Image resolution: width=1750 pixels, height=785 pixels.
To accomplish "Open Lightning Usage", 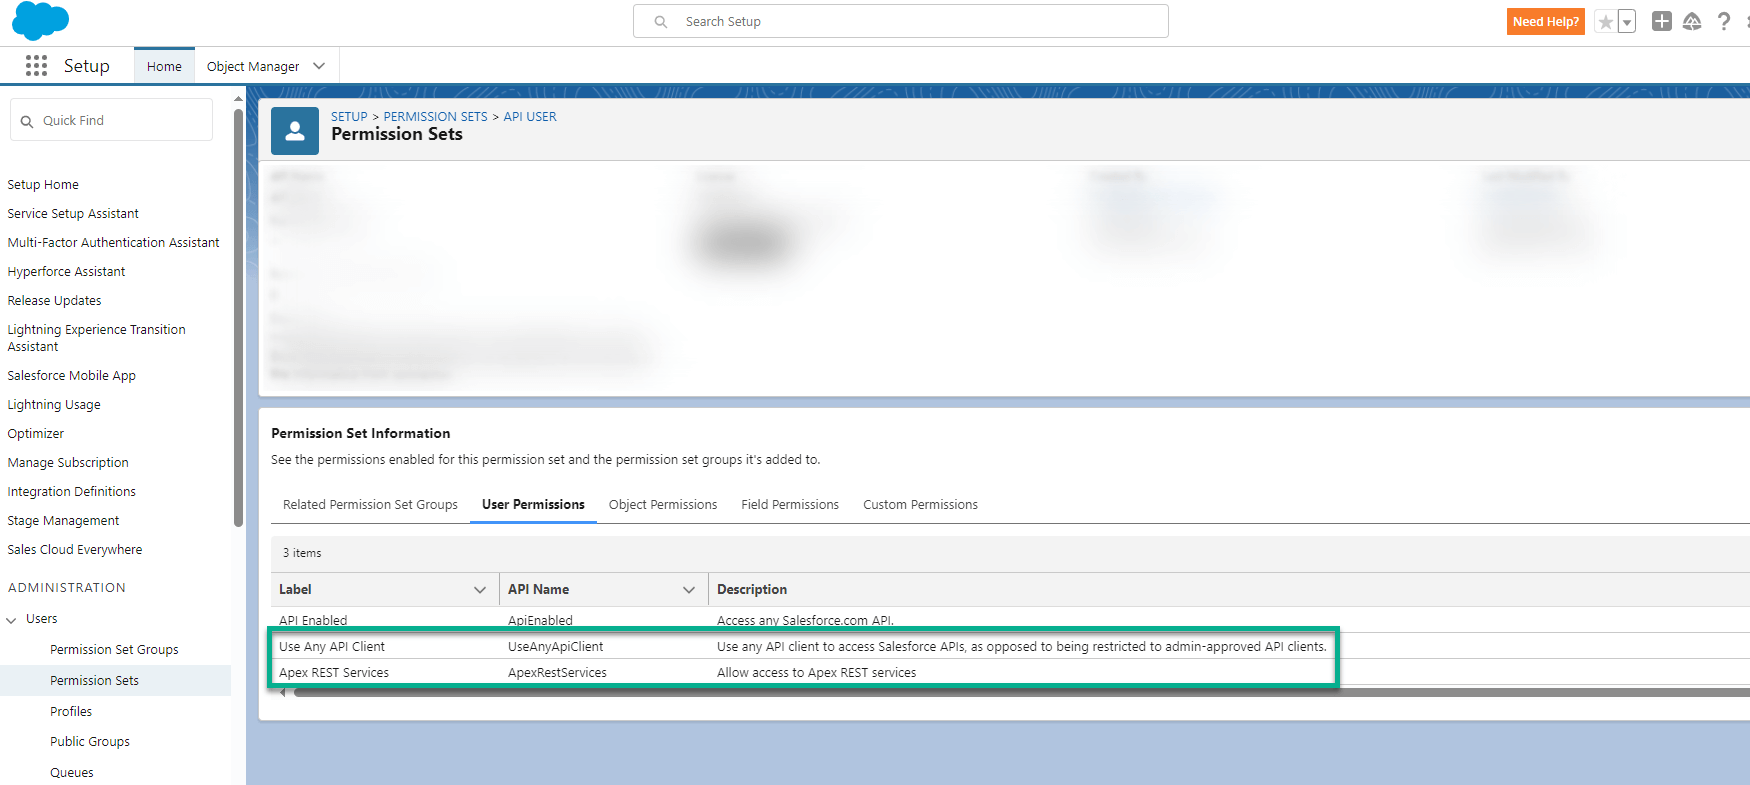I will click(54, 405).
